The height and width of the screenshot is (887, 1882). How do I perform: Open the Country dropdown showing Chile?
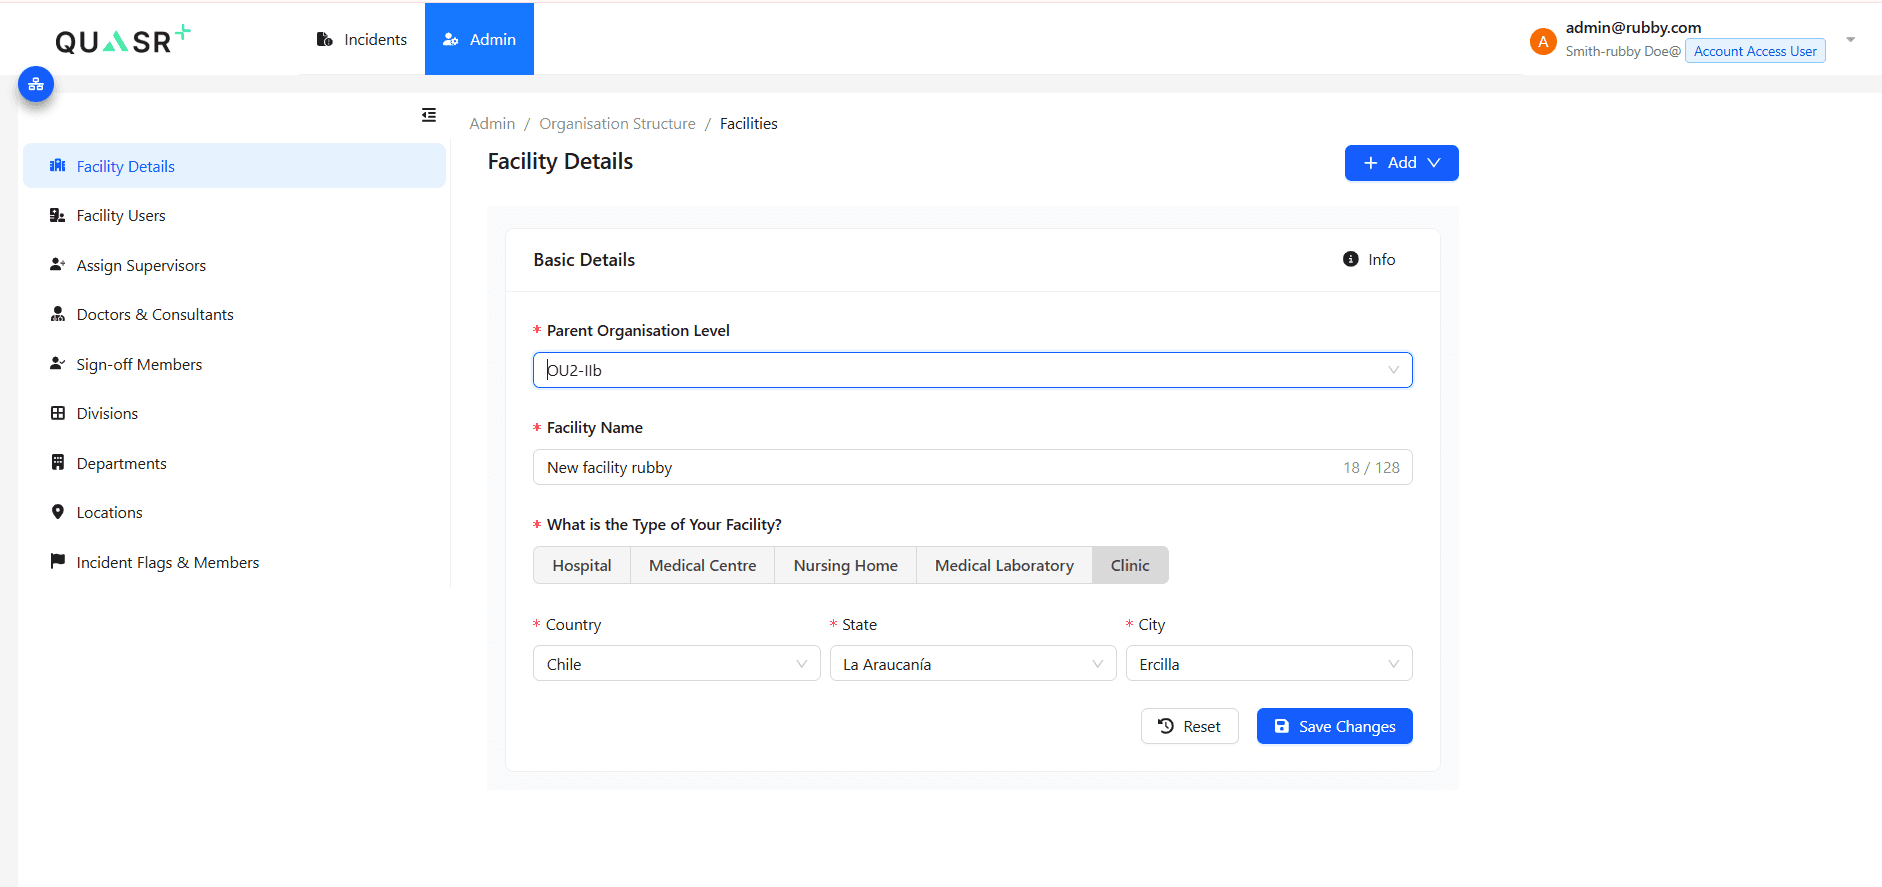676,663
